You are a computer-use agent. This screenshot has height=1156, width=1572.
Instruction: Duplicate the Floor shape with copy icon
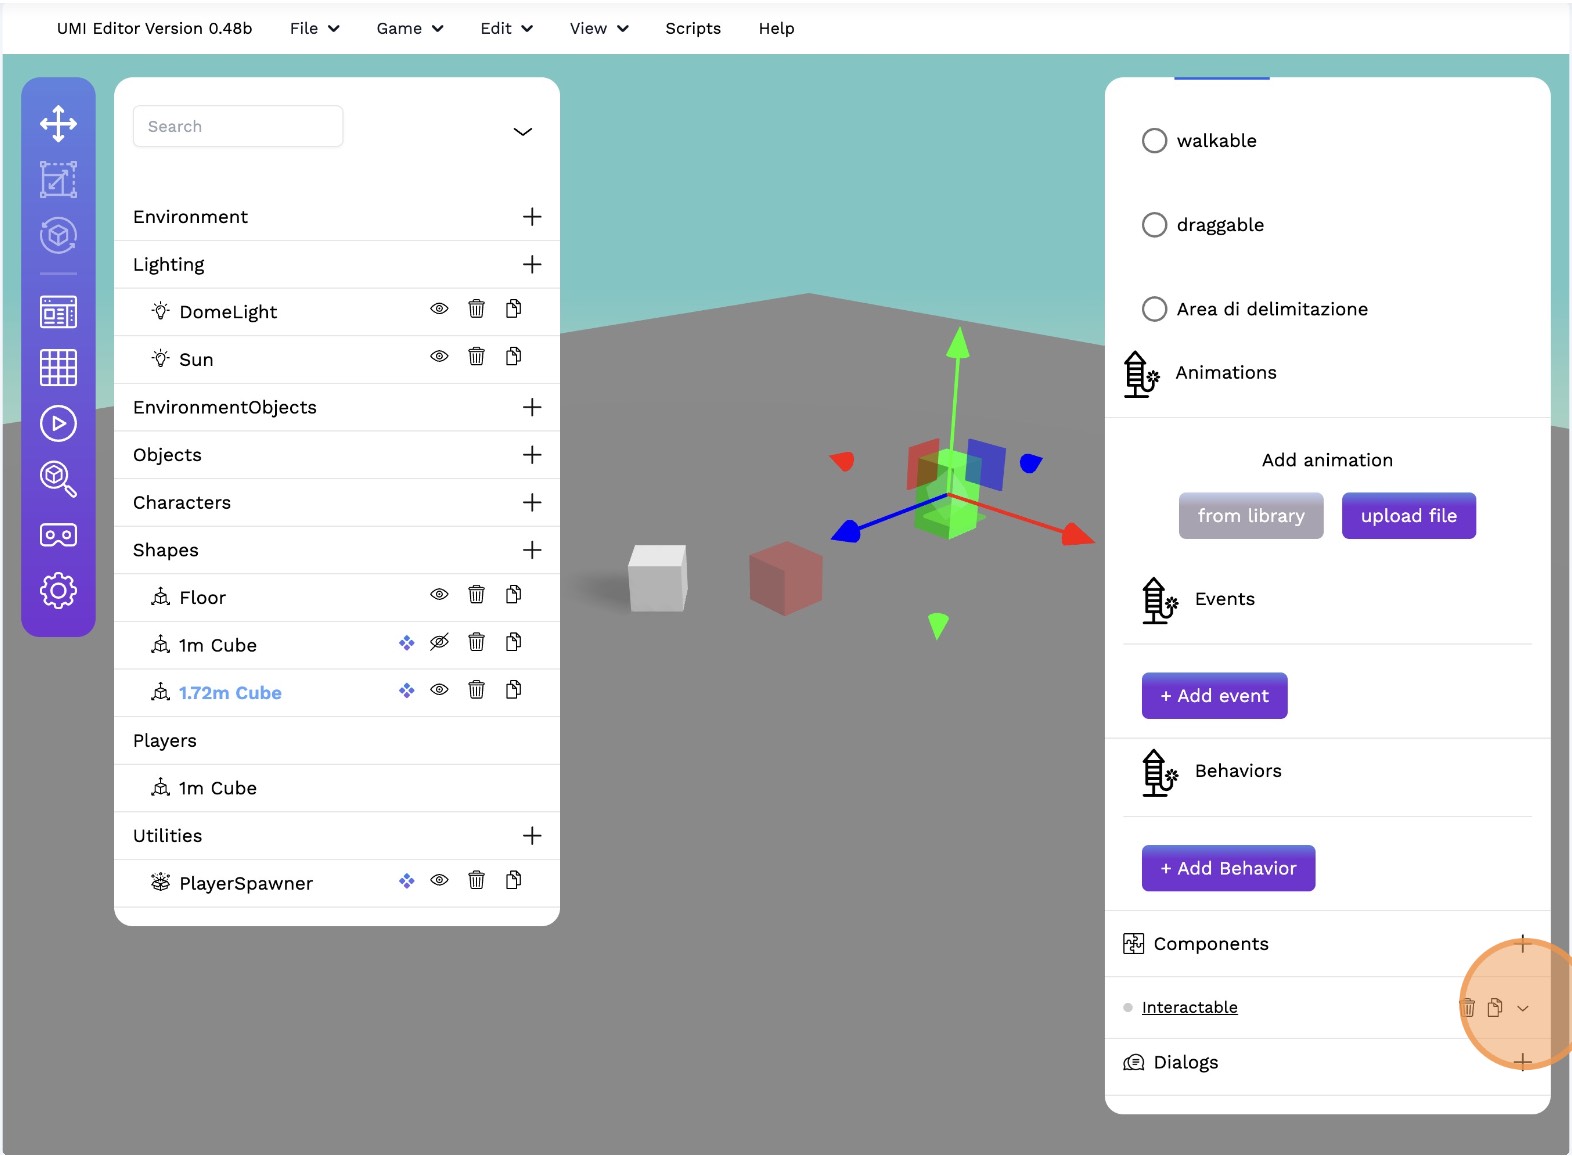(513, 595)
